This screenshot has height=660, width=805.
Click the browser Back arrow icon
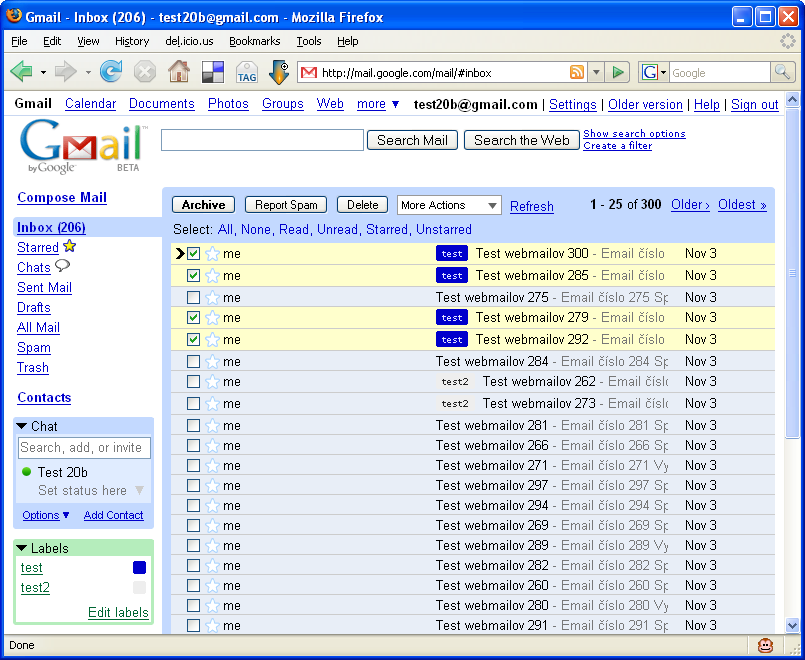click(x=22, y=71)
